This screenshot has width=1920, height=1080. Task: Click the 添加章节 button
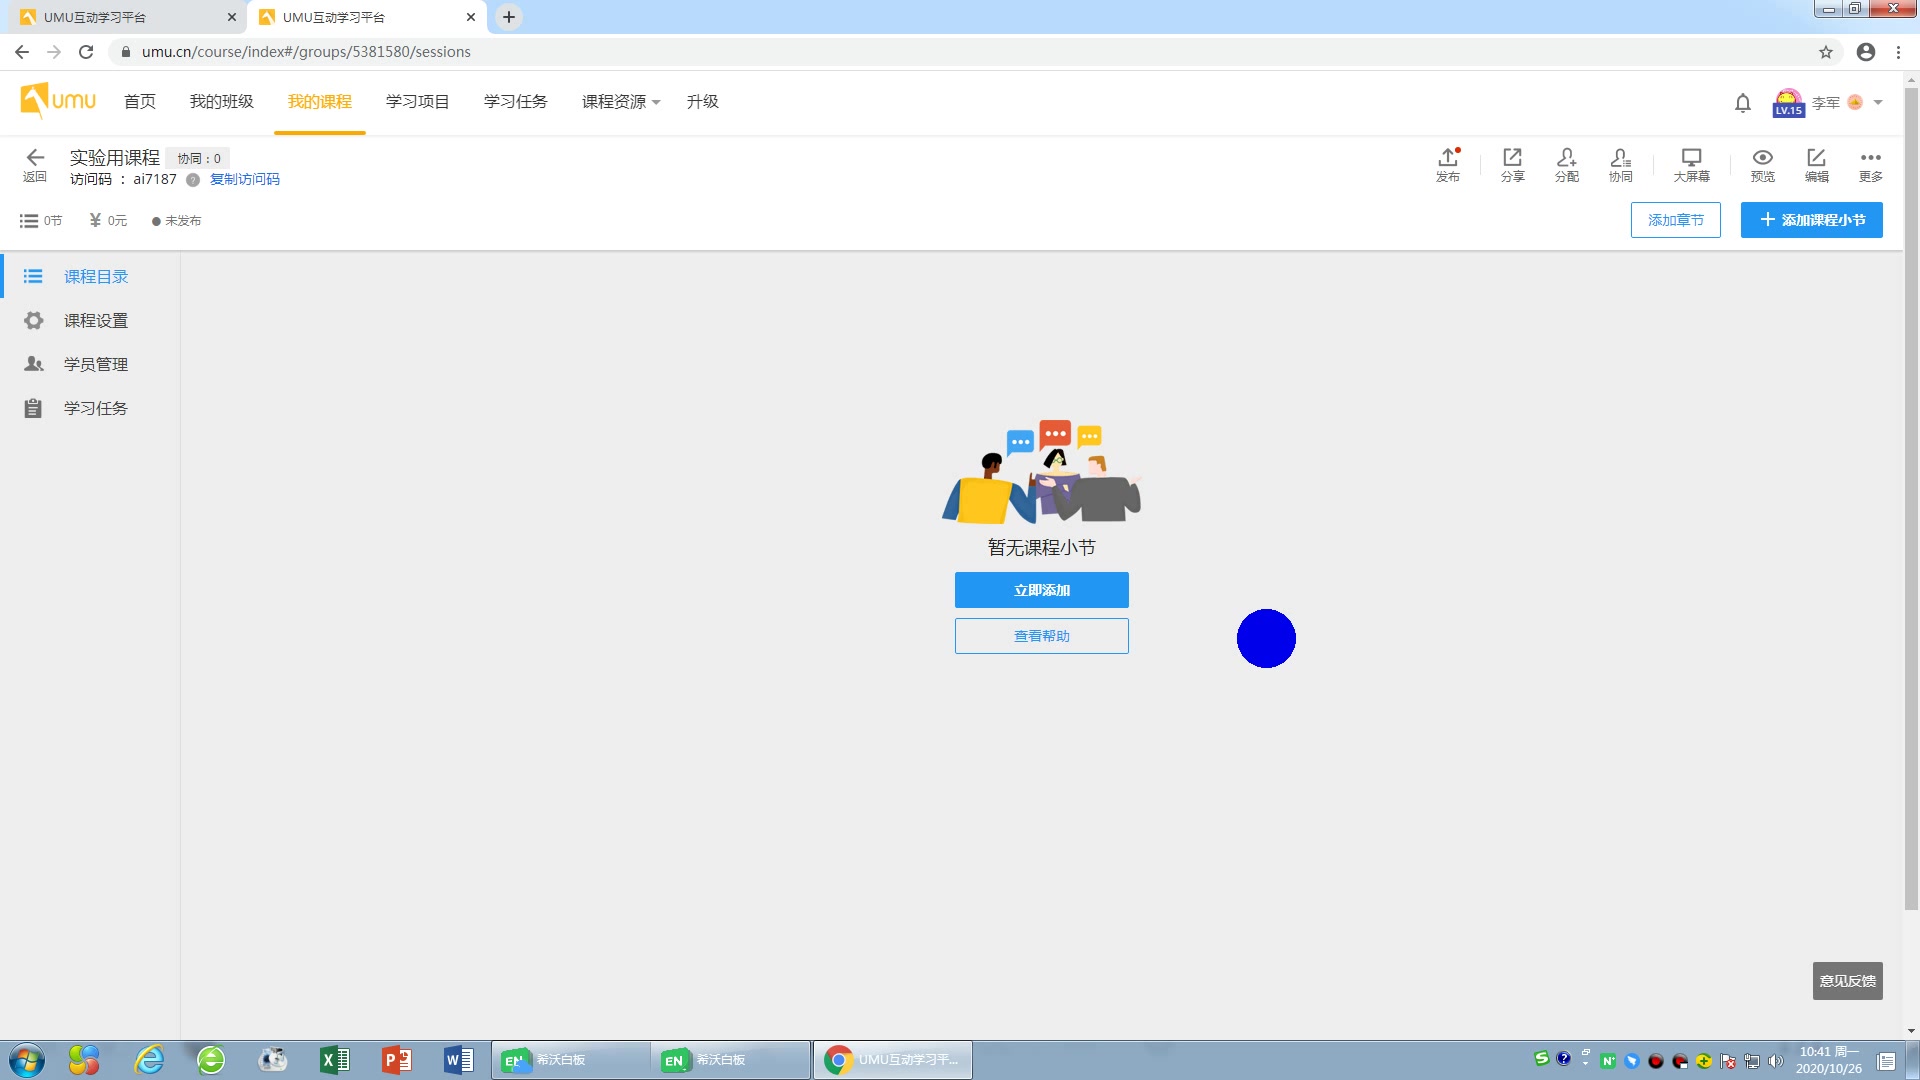coord(1675,220)
